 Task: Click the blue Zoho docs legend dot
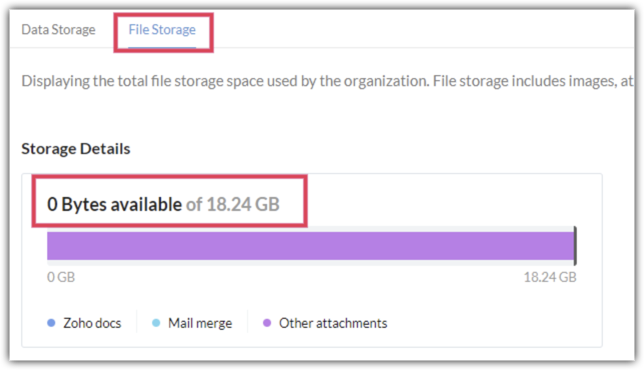pos(51,323)
